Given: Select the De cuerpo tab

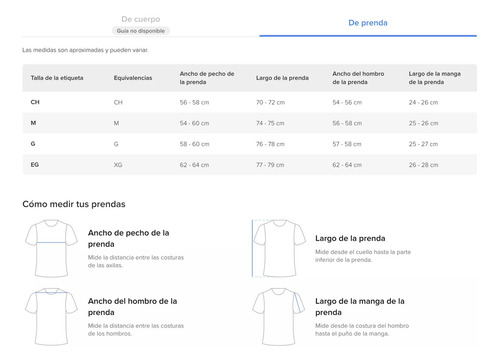Looking at the screenshot, I should tap(141, 19).
